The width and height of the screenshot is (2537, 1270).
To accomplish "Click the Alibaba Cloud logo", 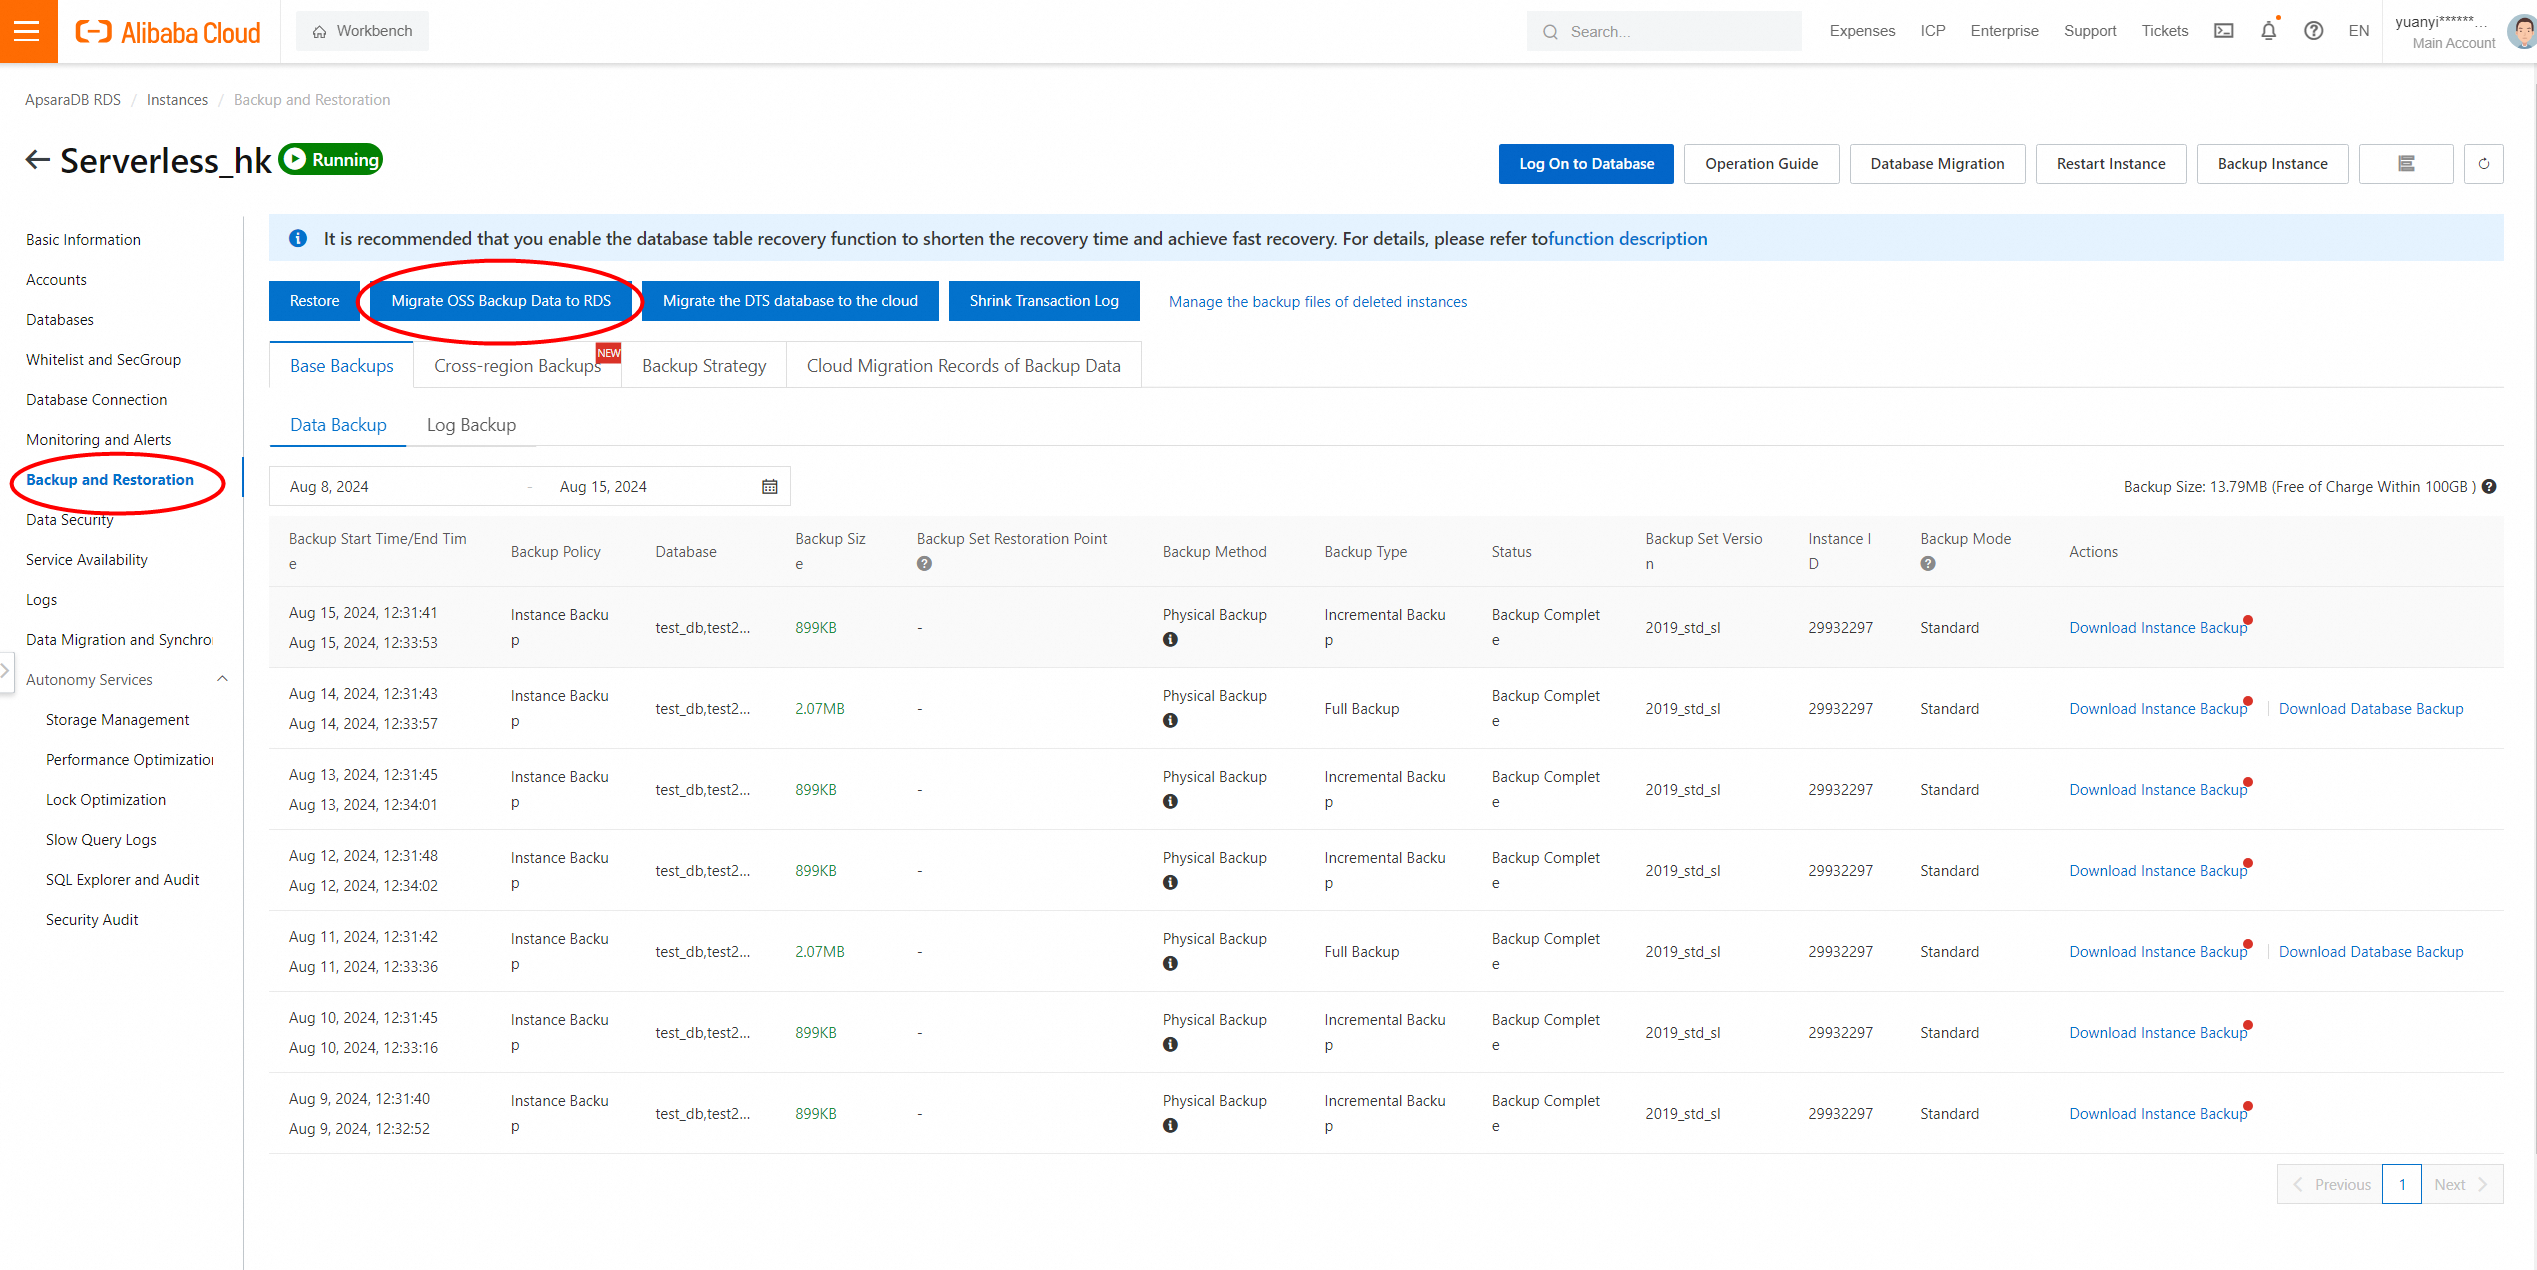I will [168, 32].
